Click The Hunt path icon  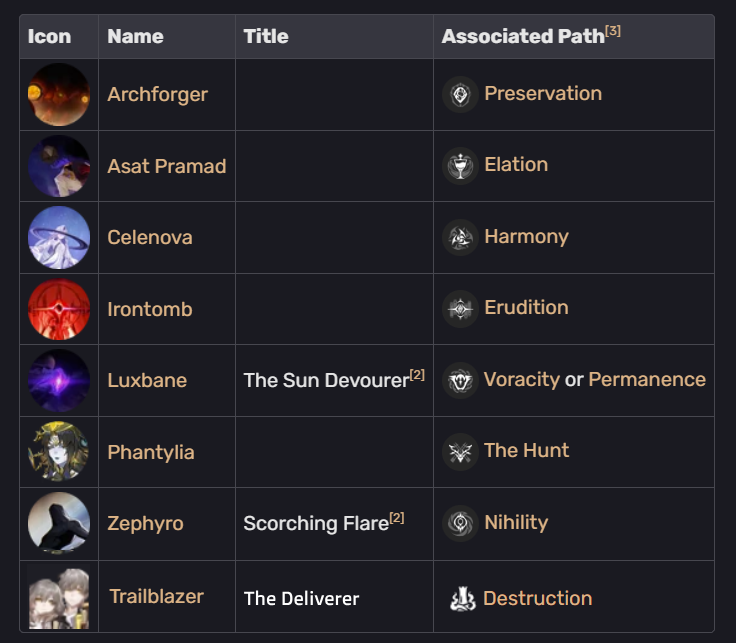click(460, 452)
